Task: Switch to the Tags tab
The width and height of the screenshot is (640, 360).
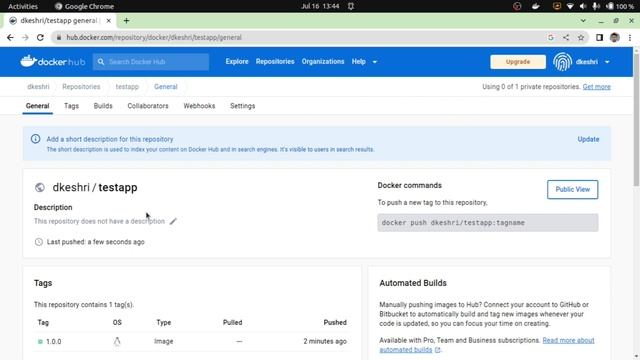Action: [71, 106]
